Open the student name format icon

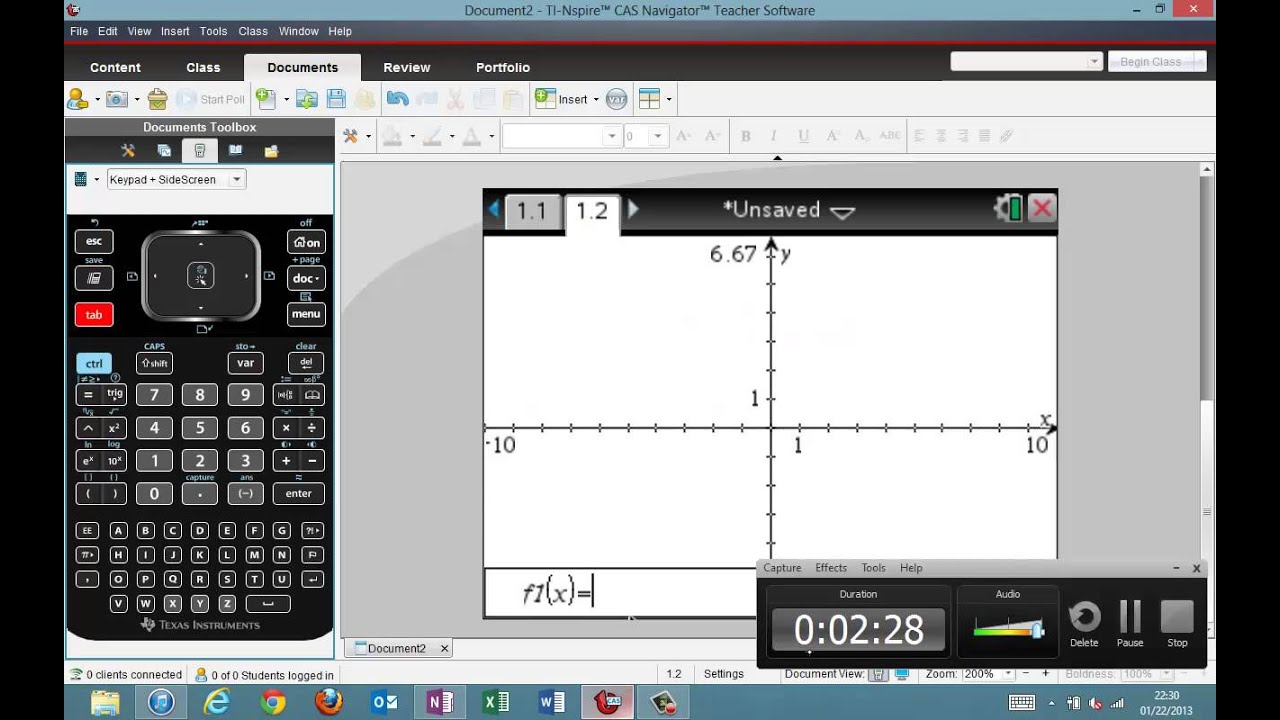pyautogui.click(x=77, y=99)
